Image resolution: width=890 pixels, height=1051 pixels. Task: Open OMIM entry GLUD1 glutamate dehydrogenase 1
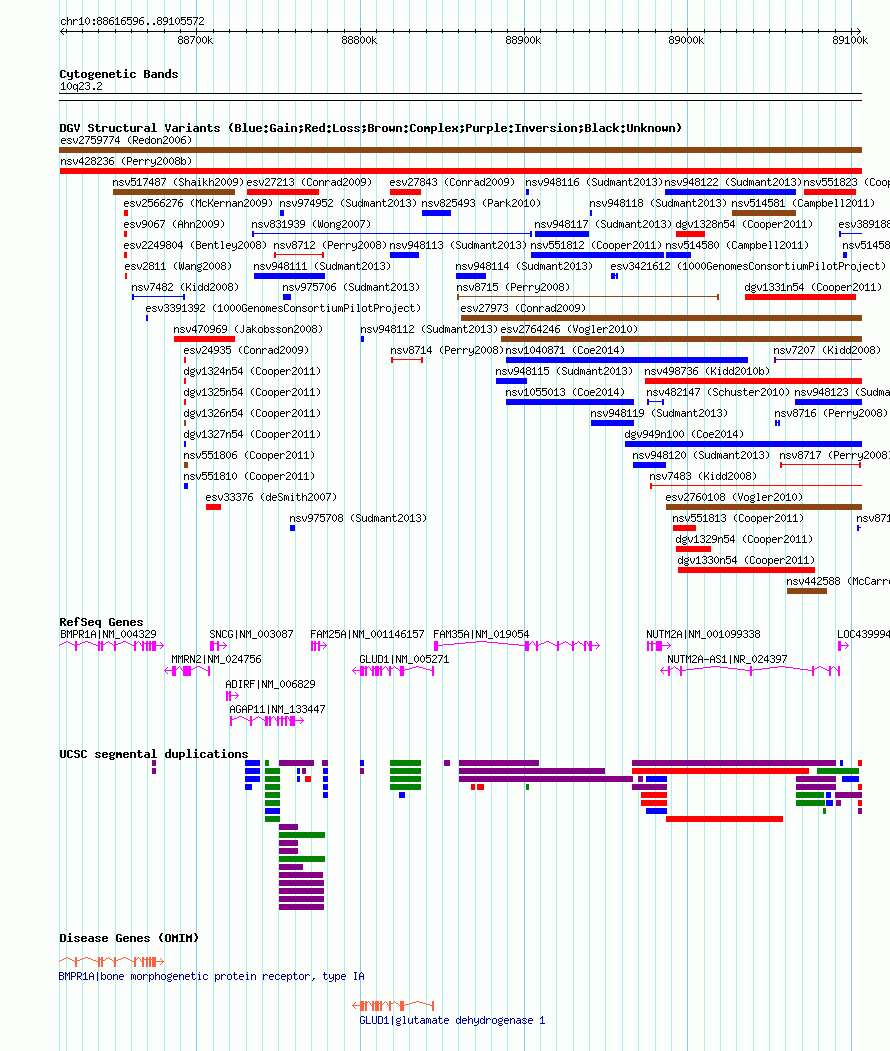coord(452,1020)
